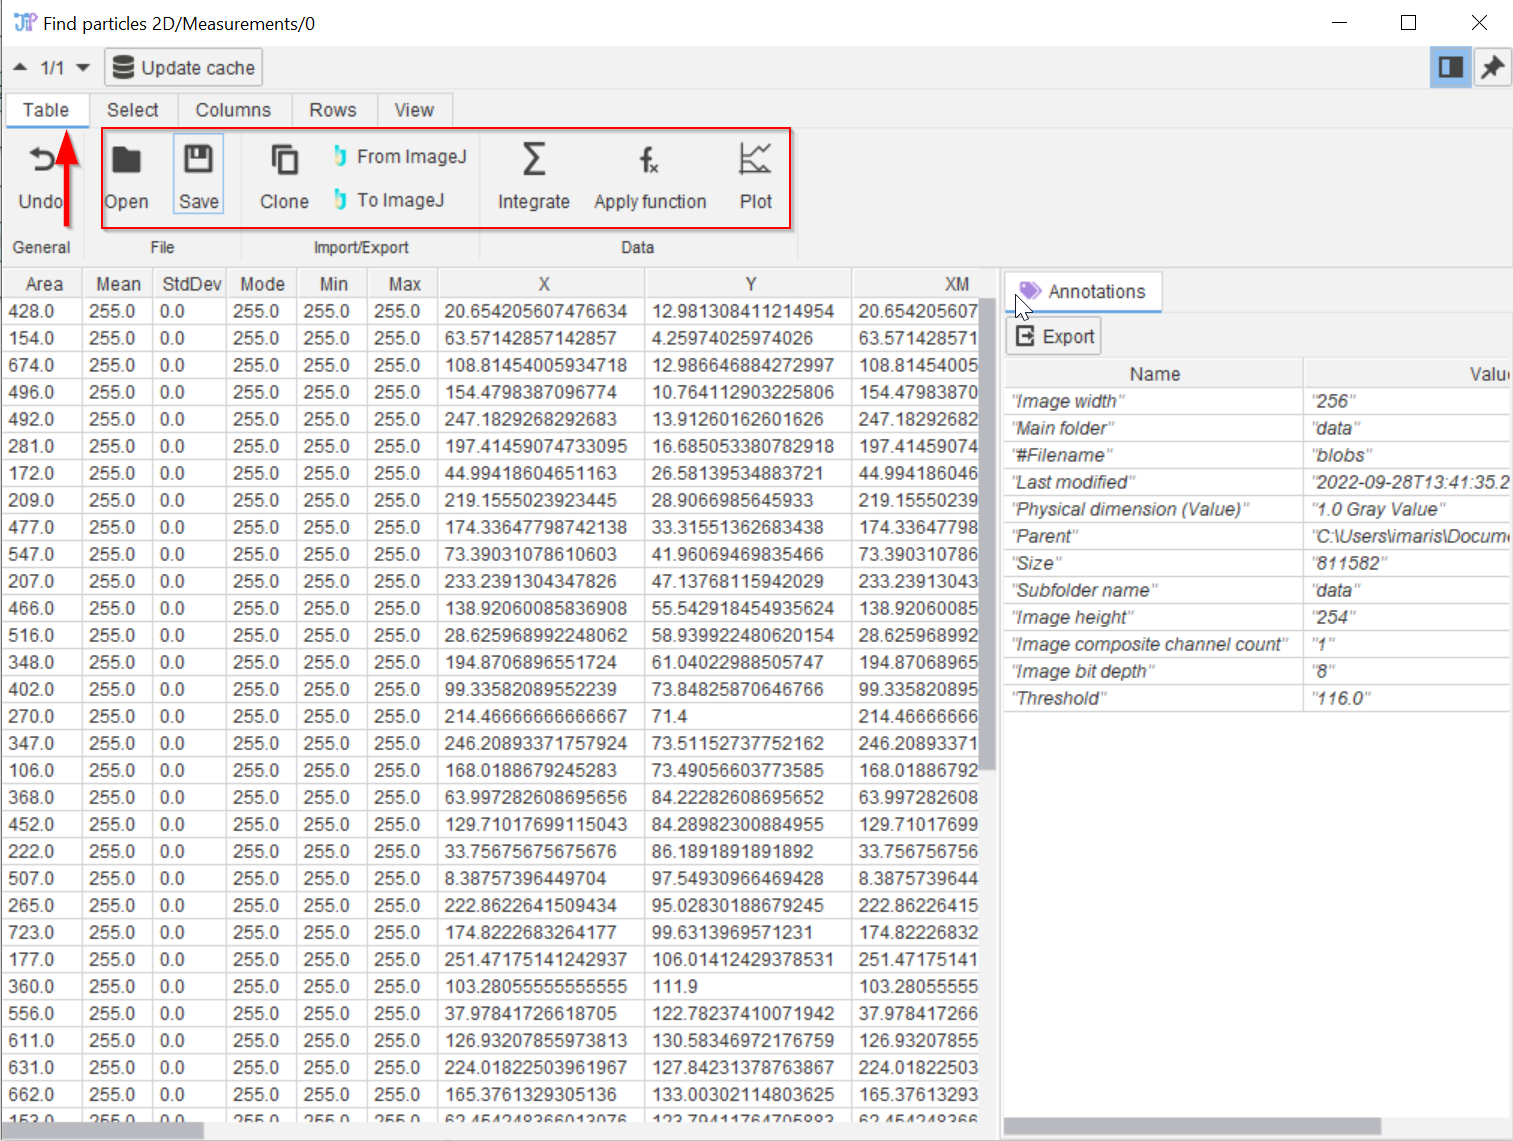Click the Area column header
Viewport: 1513px width, 1141px height.
coord(44,284)
